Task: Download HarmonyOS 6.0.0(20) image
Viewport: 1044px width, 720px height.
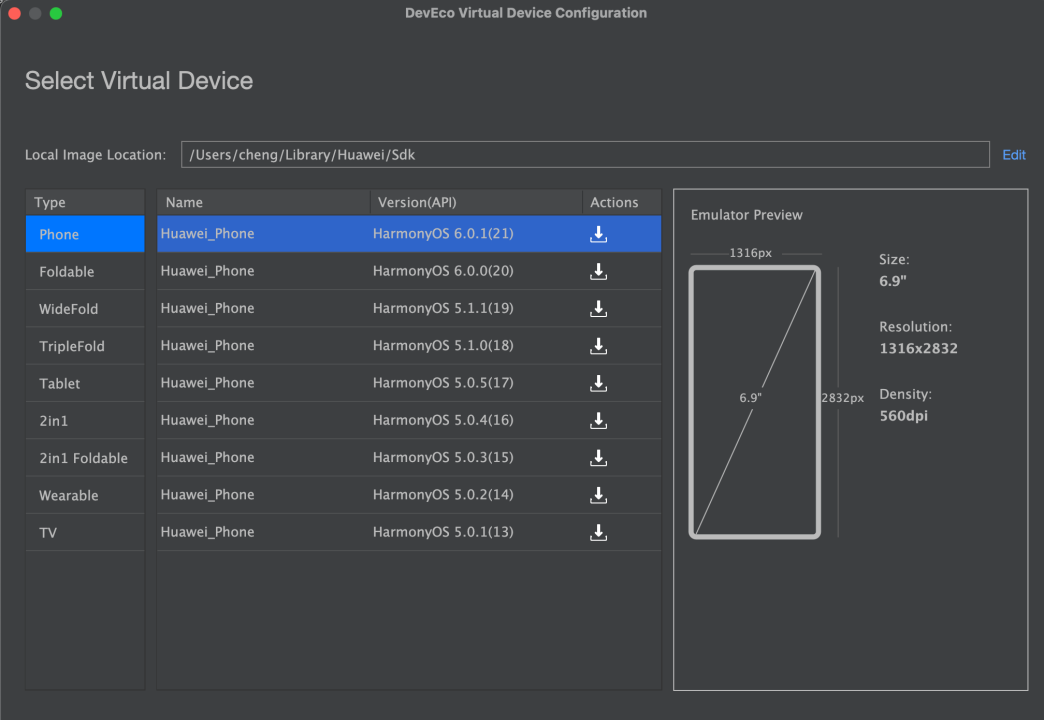Action: [x=598, y=271]
